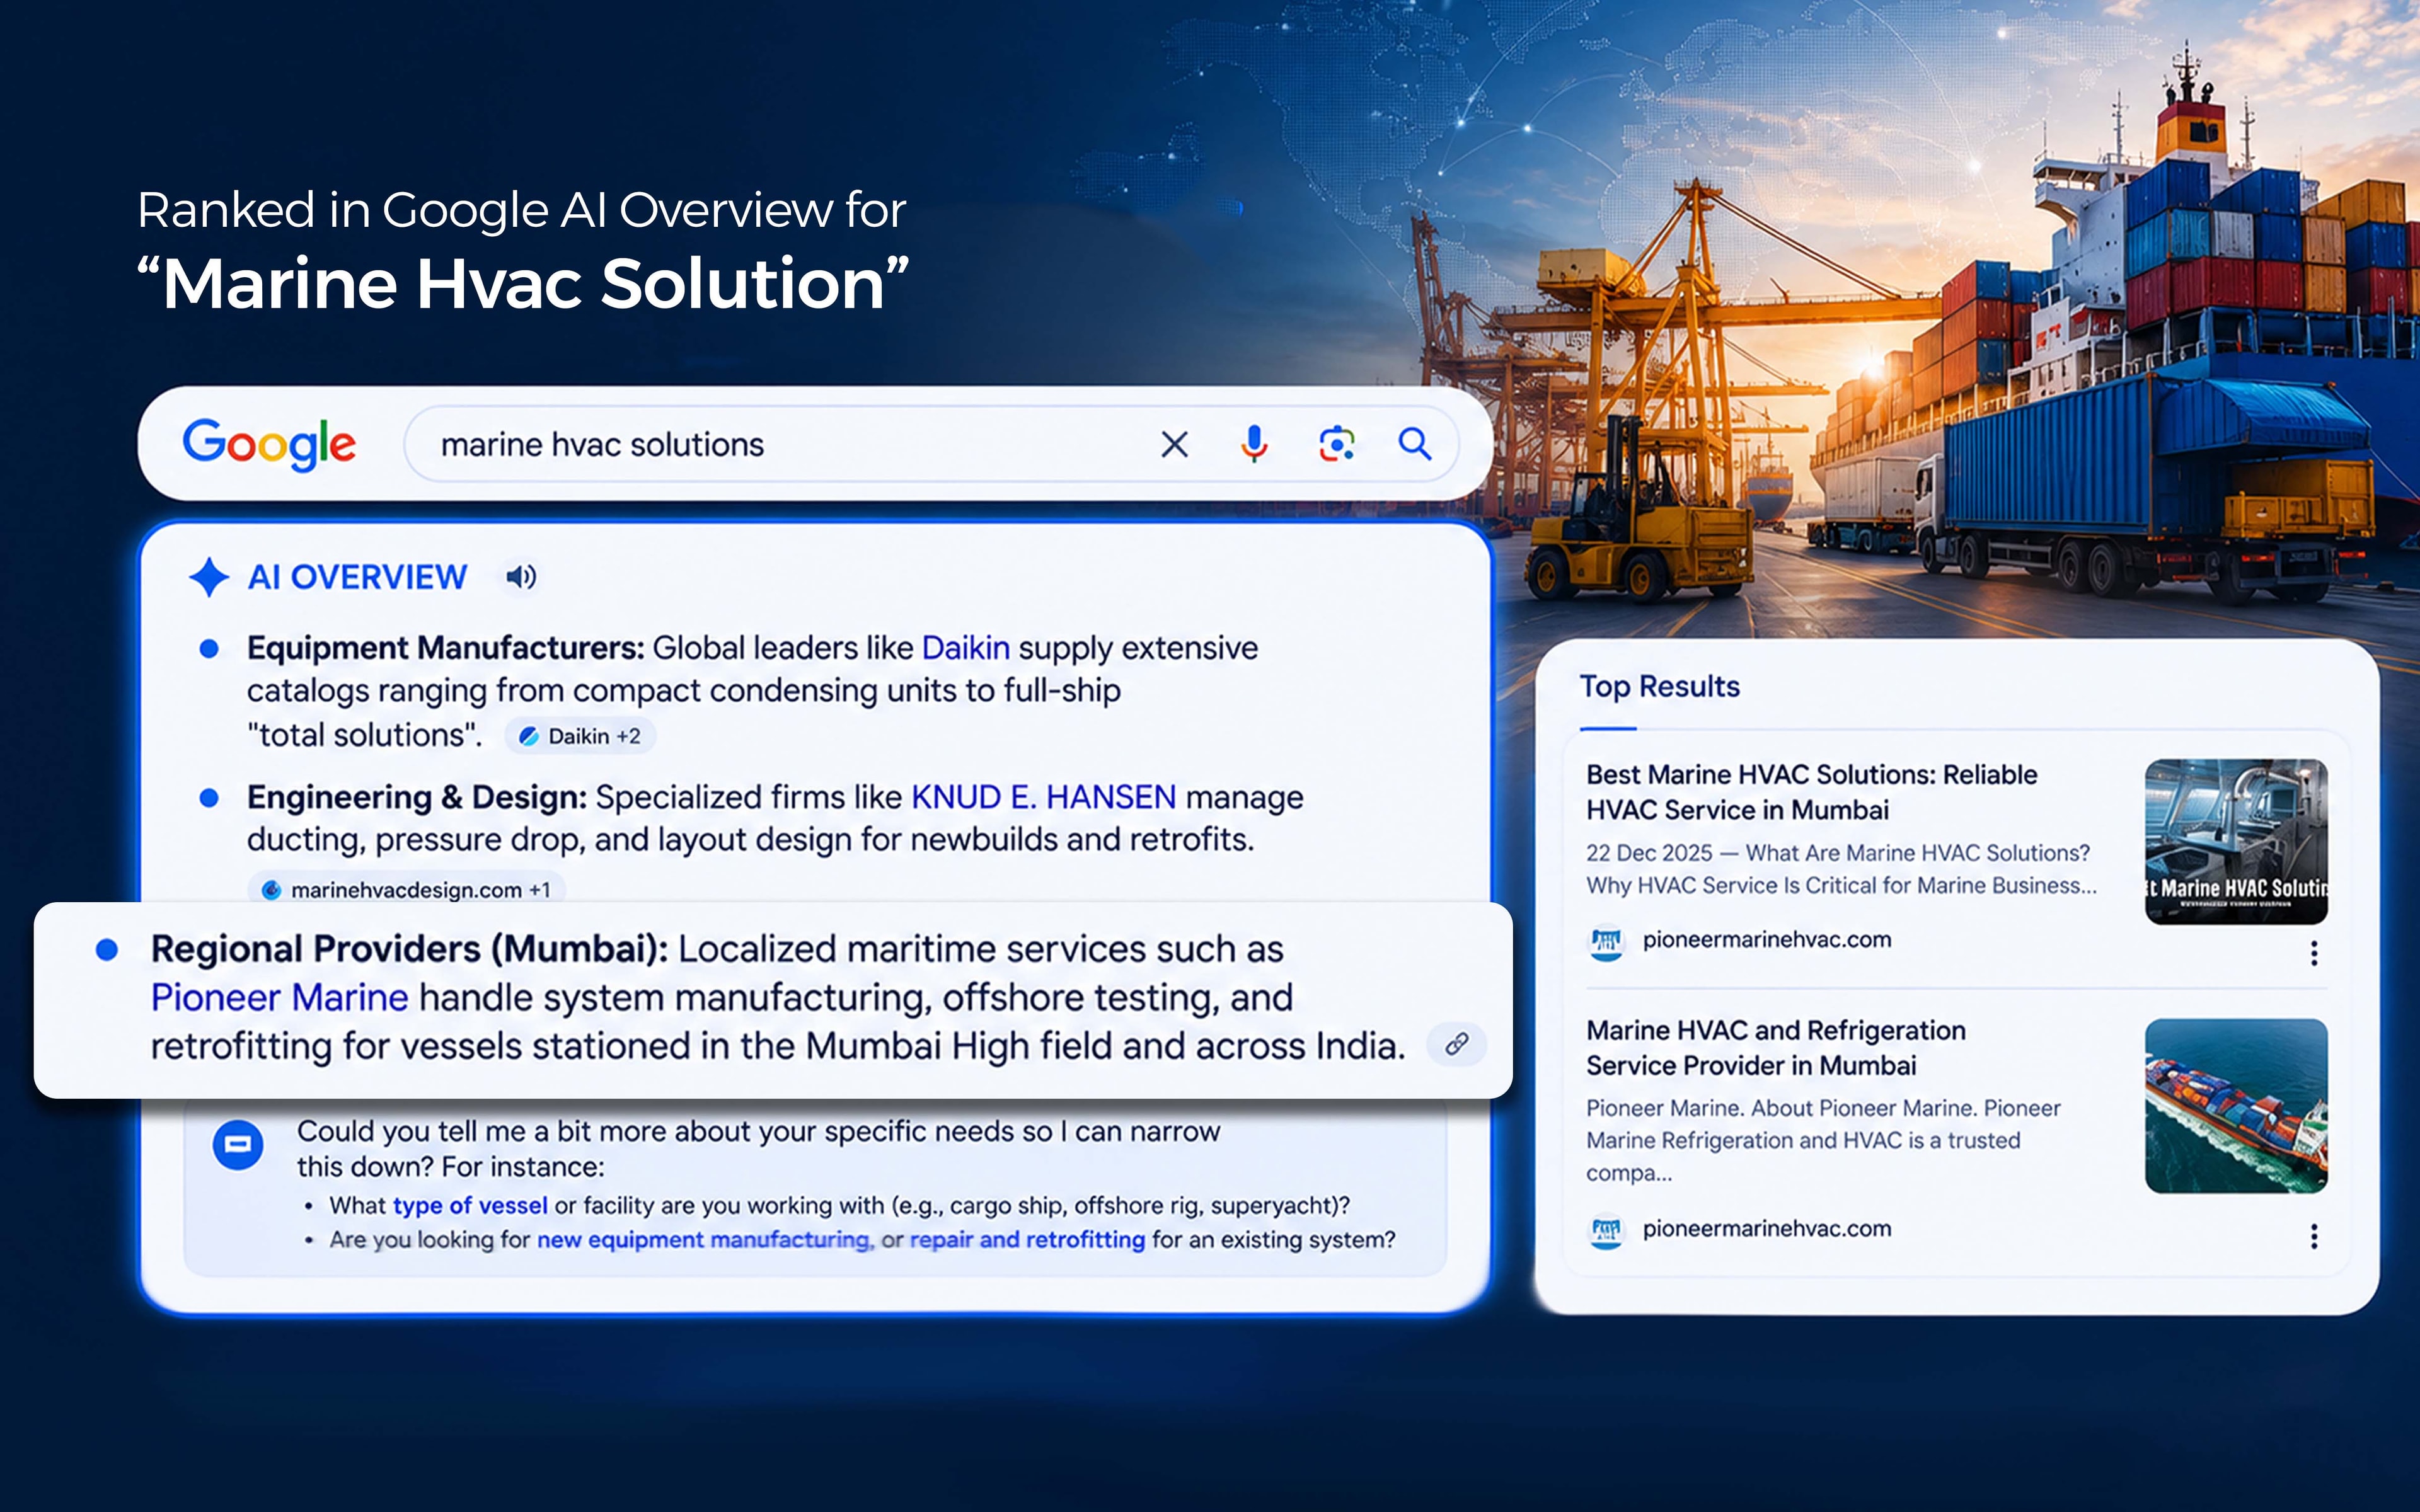Open three-dot menu of Best Marine HVAC result

2314,954
